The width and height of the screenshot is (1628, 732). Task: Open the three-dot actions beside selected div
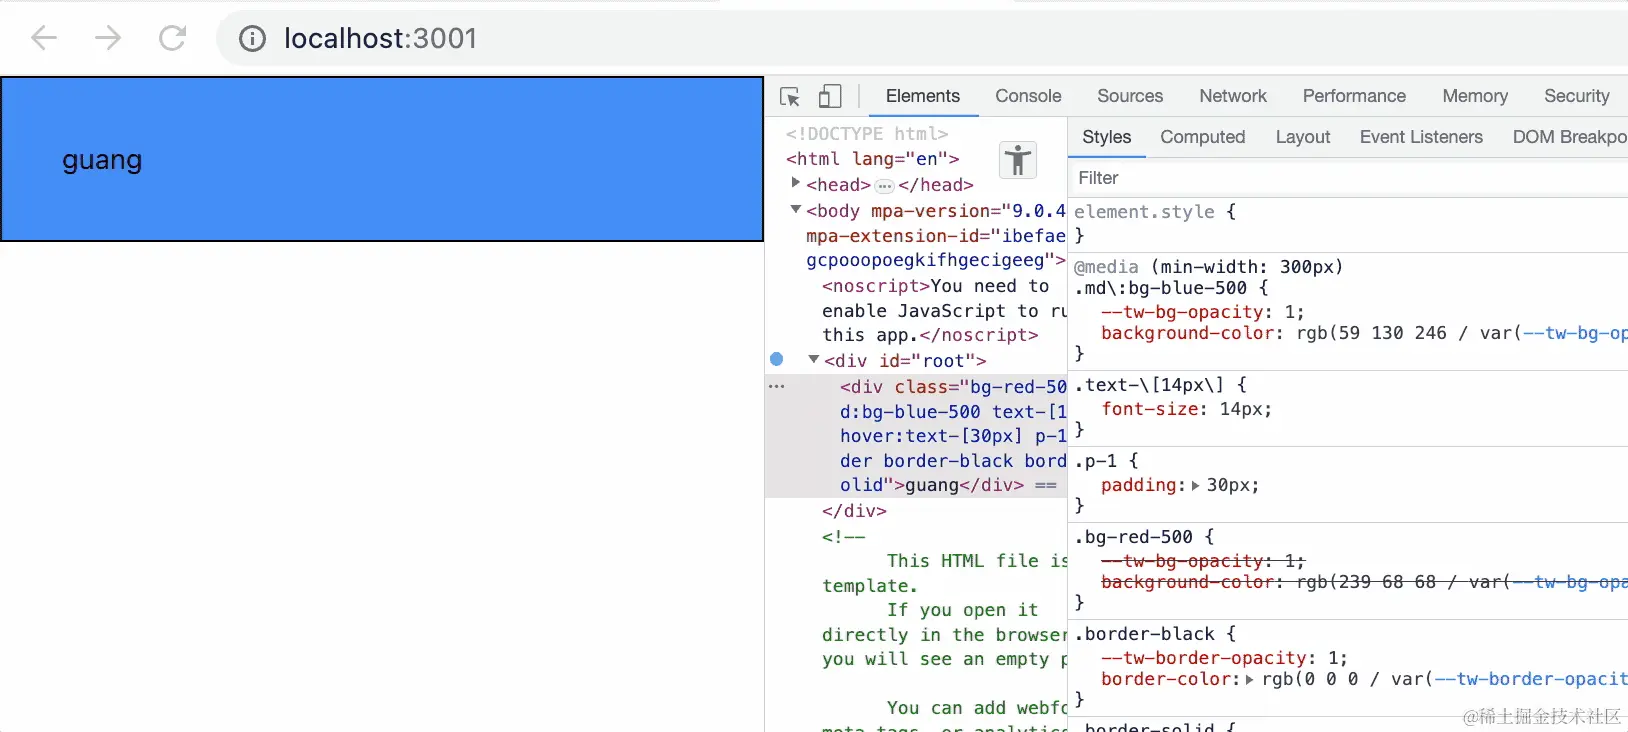[x=777, y=386]
